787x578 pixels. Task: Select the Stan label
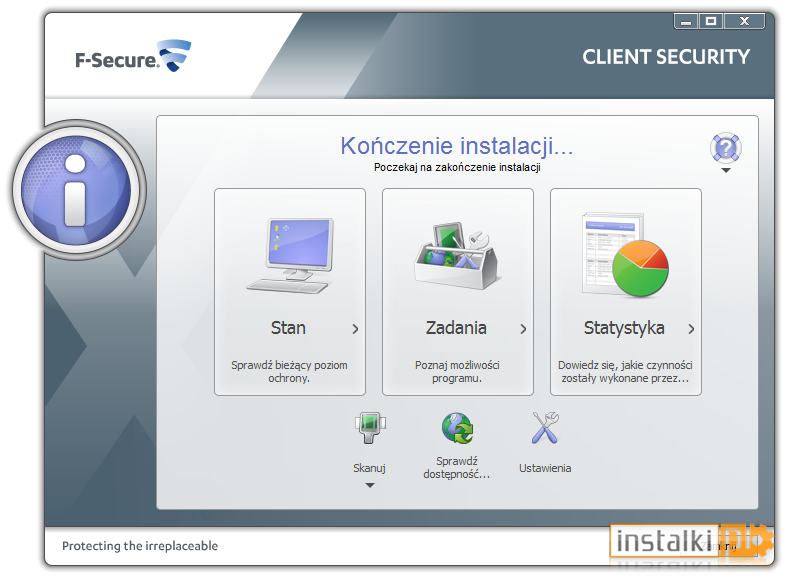point(288,328)
